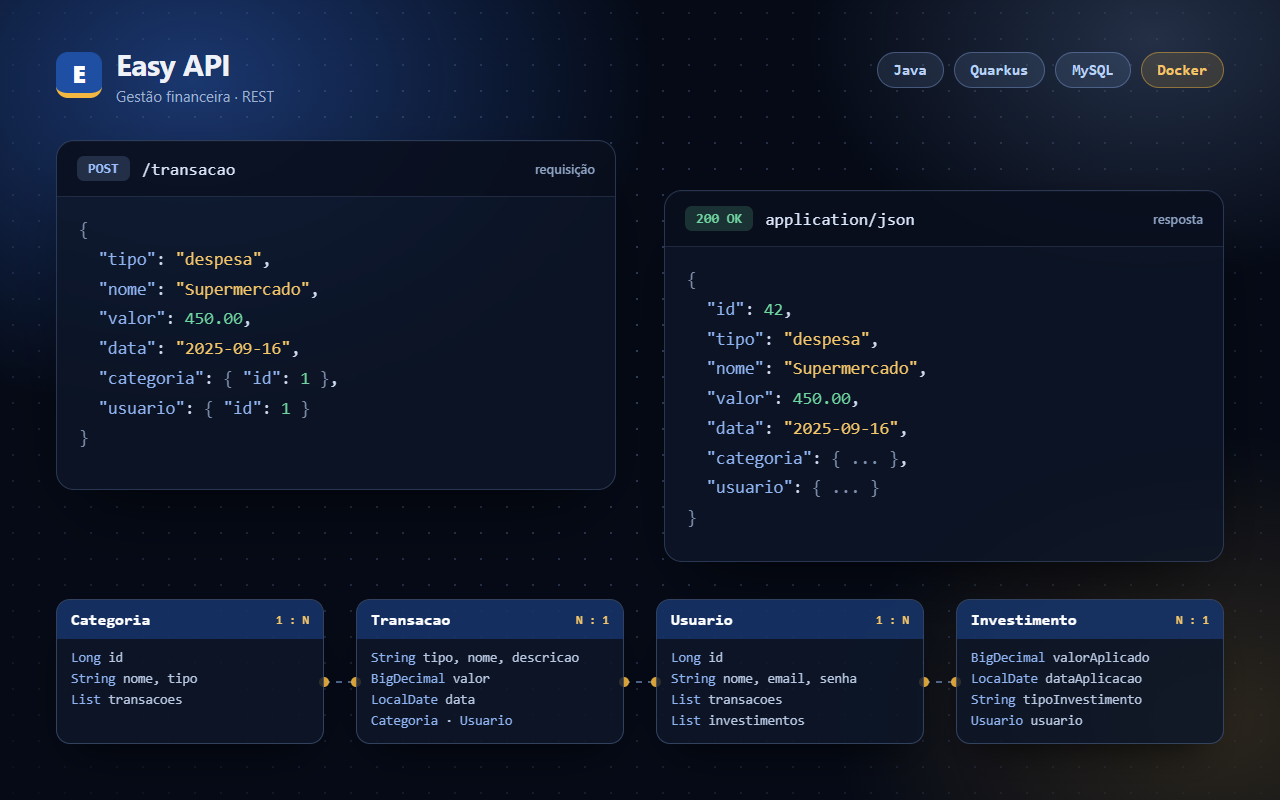Select the highlighted Docker badge
This screenshot has height=800, width=1280.
point(1182,70)
